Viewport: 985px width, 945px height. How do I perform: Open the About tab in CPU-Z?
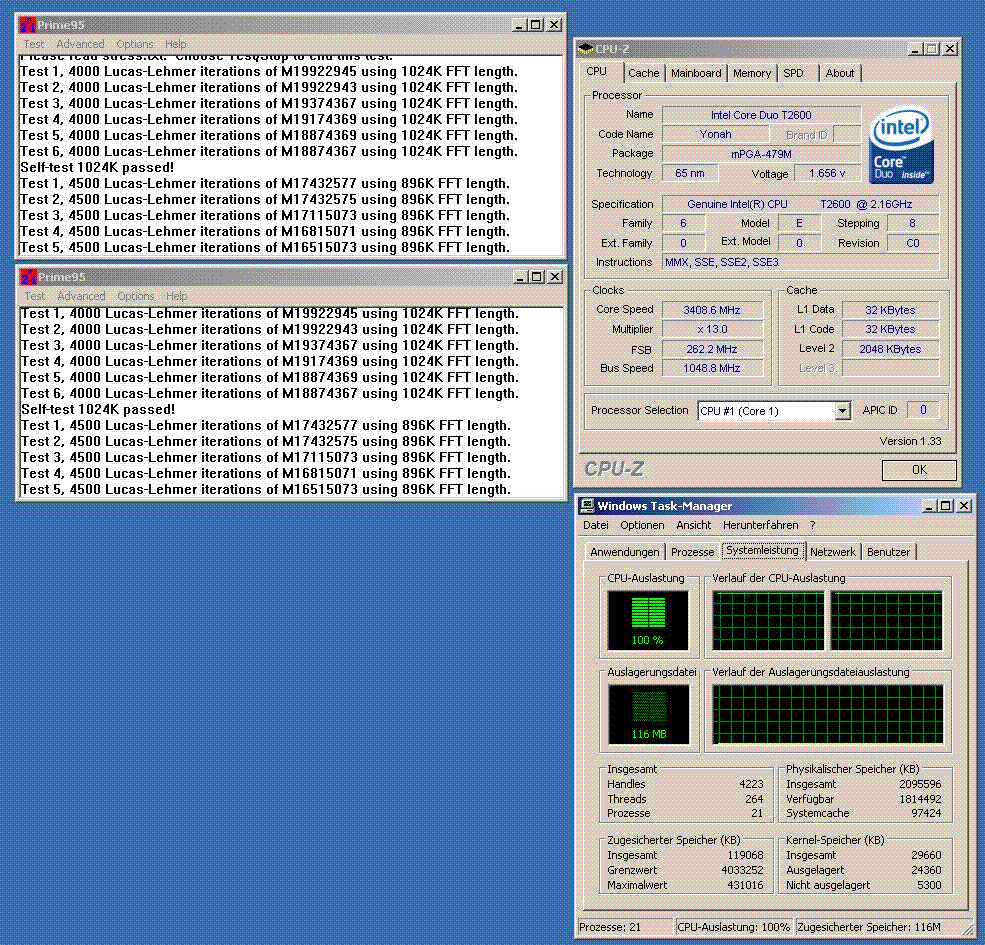pos(839,73)
